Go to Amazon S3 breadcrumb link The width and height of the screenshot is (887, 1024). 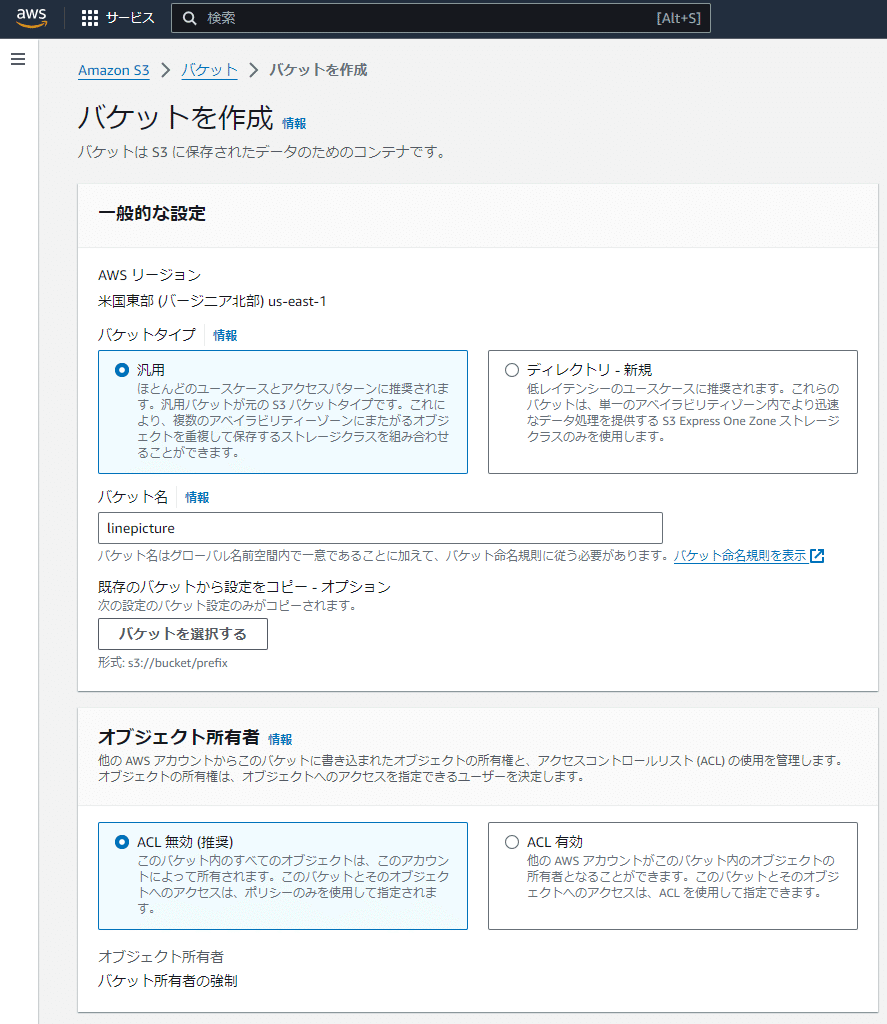click(114, 70)
